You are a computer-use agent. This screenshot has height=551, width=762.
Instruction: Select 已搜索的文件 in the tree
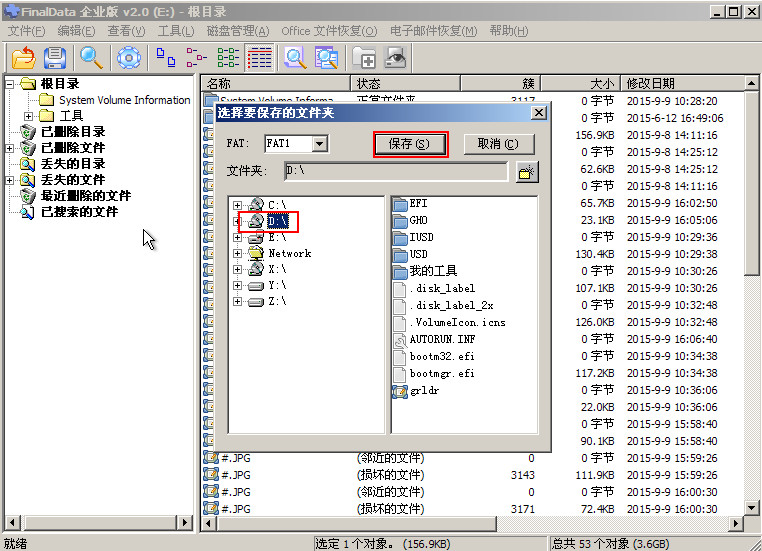coord(79,212)
